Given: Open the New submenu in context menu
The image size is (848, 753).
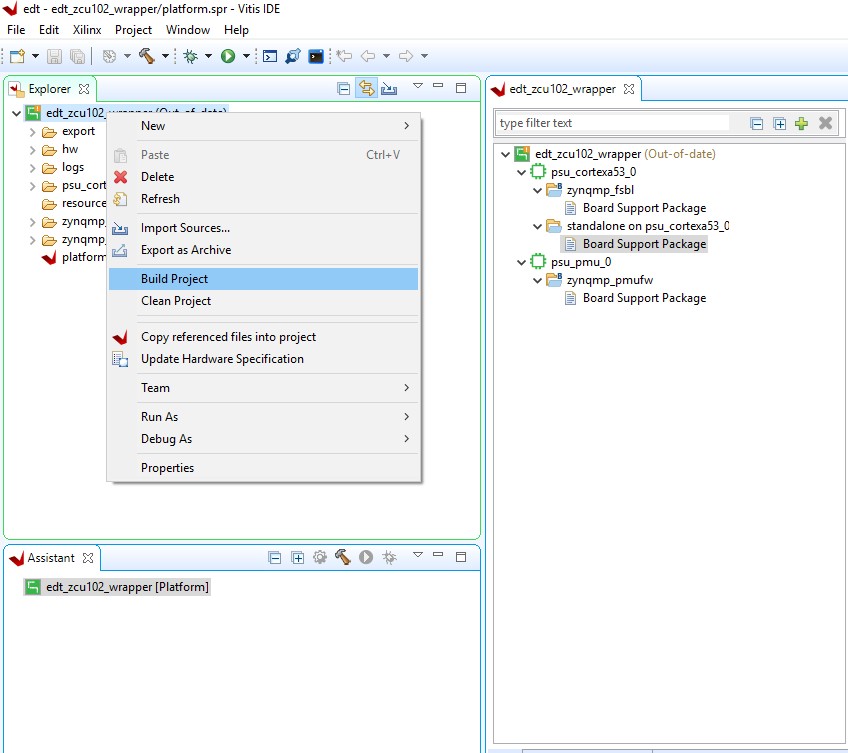Looking at the screenshot, I should click(263, 126).
